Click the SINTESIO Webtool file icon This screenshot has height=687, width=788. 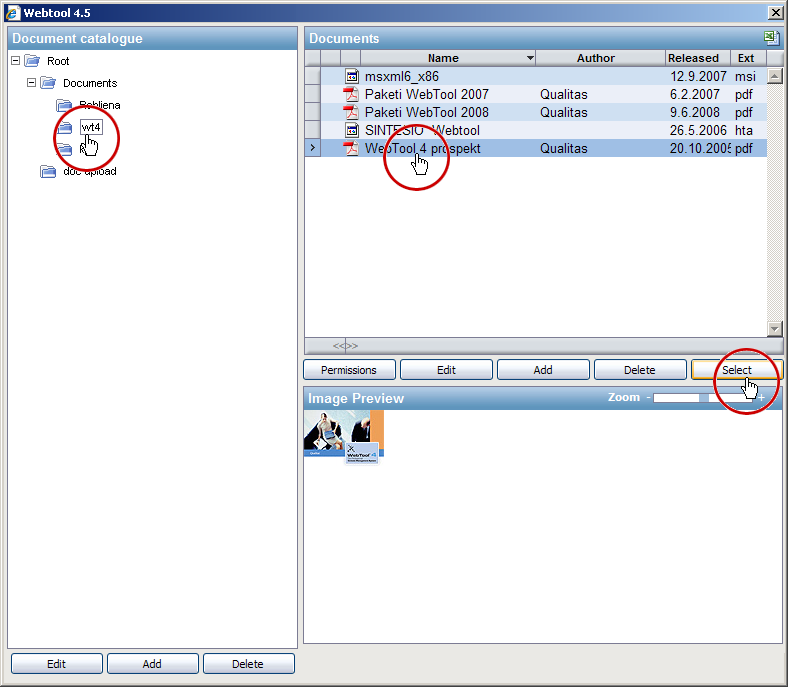click(x=351, y=130)
